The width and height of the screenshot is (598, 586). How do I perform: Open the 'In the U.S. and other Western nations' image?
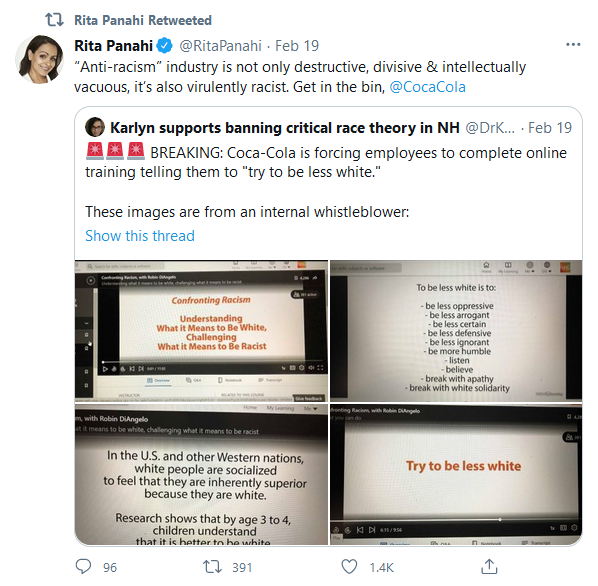coord(201,475)
